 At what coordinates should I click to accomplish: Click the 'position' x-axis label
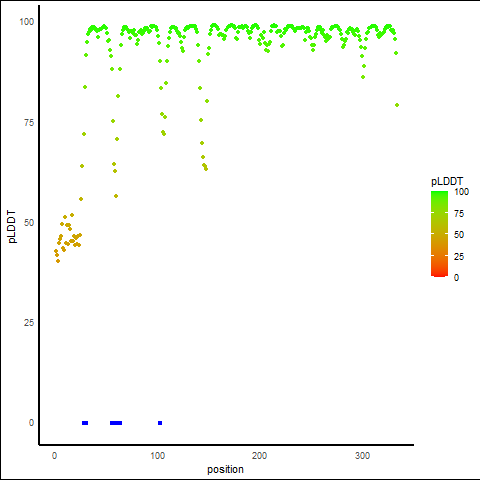point(225,469)
